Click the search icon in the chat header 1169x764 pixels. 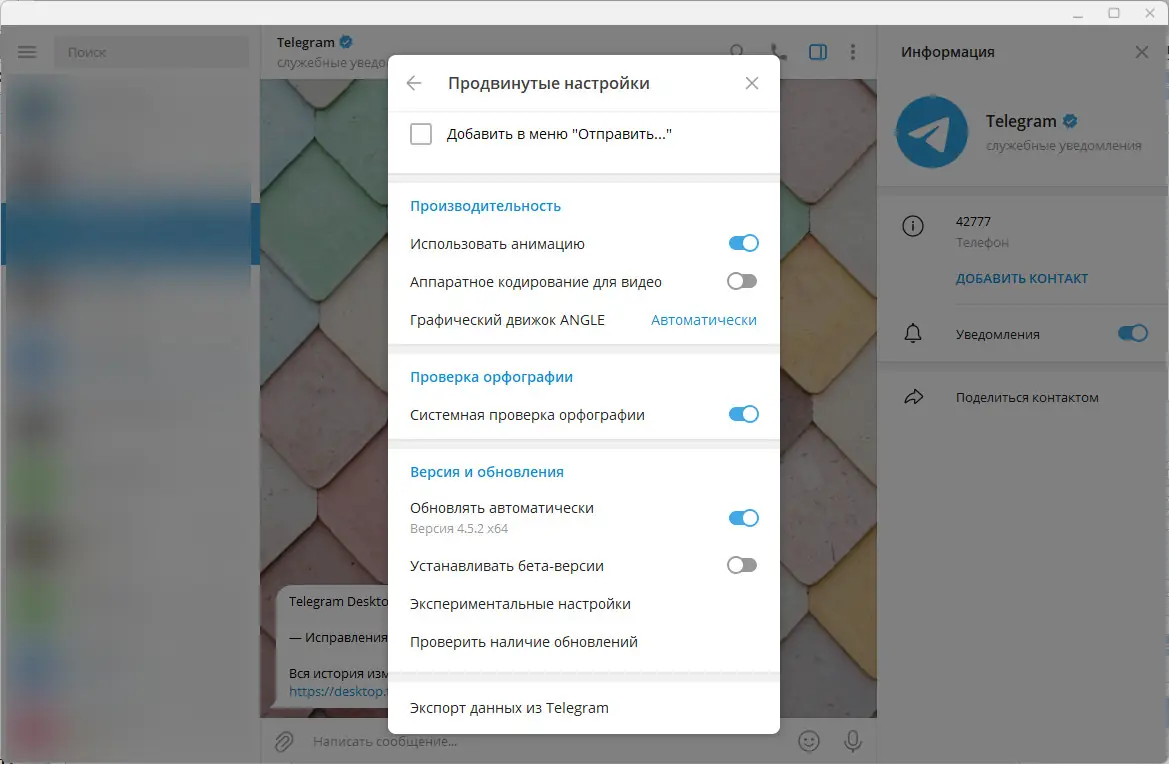click(x=737, y=51)
